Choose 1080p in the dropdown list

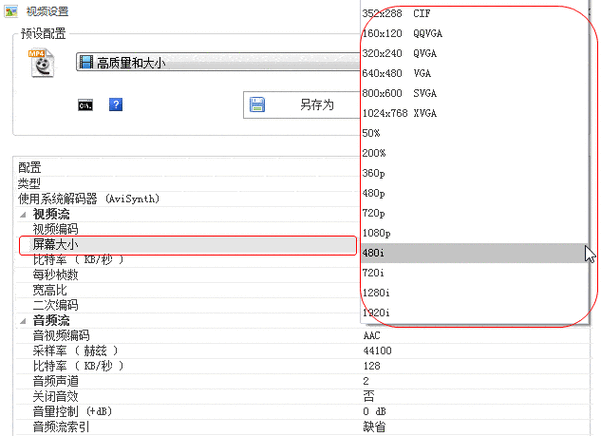[377, 232]
